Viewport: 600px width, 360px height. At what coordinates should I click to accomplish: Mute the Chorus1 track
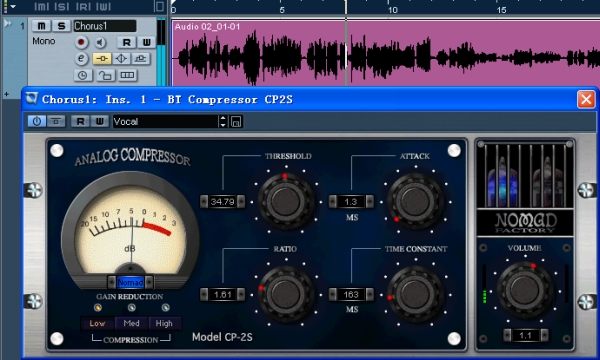click(41, 26)
